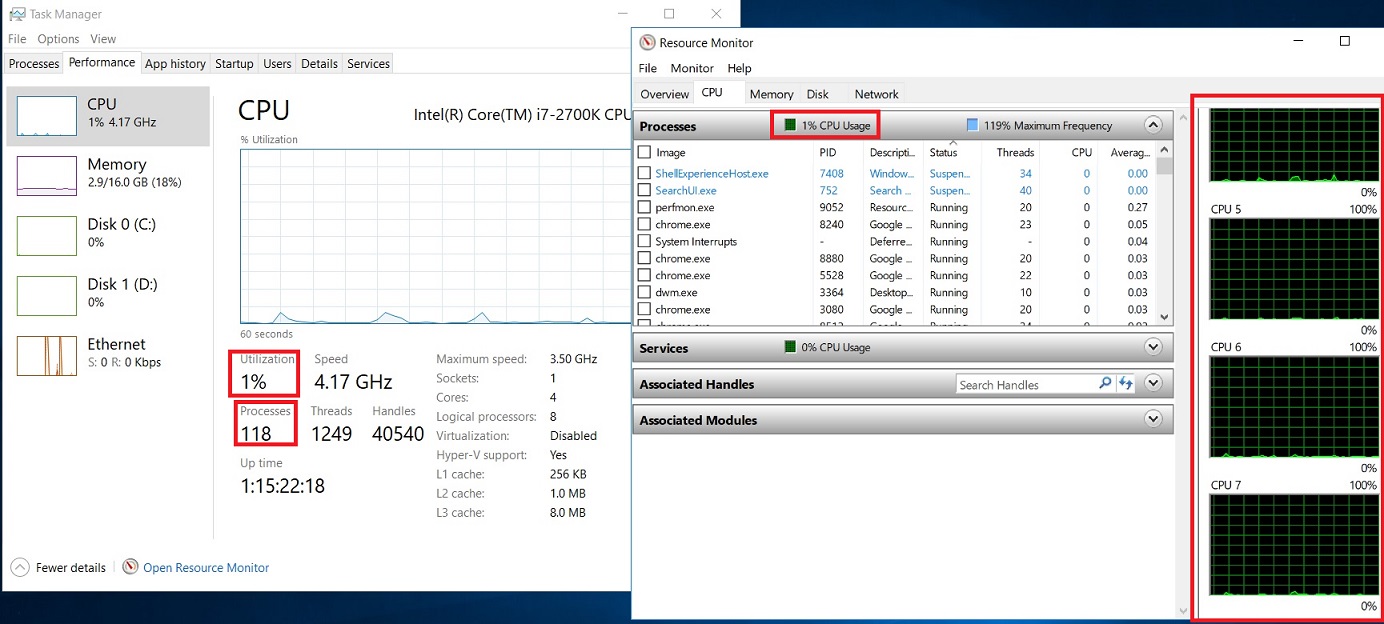This screenshot has height=624, width=1384.
Task: Click the process list scrollbar up arrow
Action: (1164, 150)
